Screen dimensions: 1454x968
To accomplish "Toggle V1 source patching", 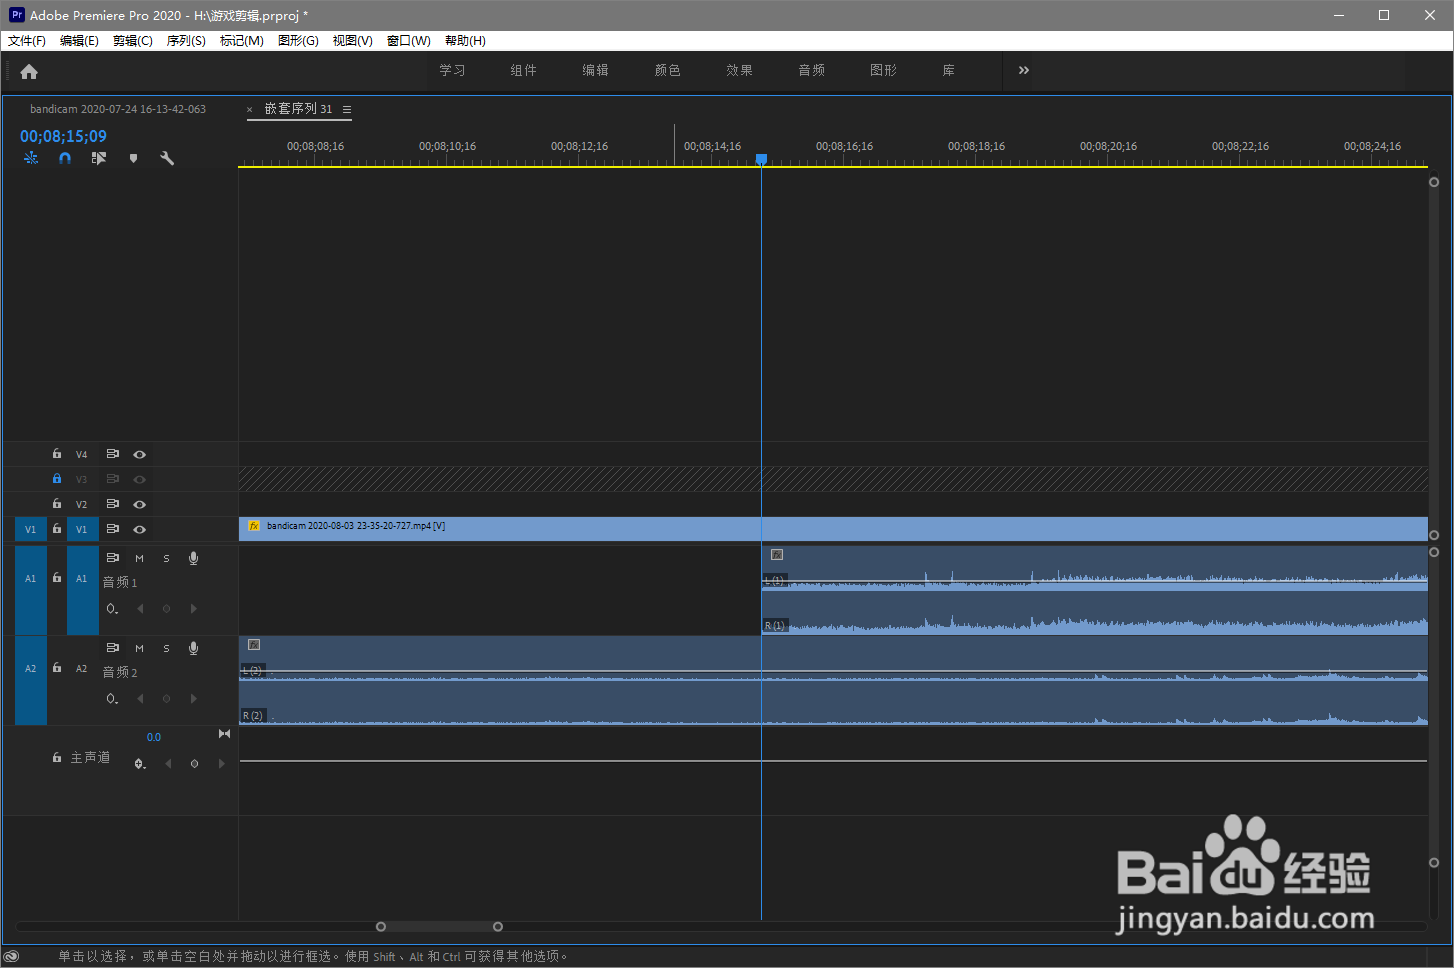I will 30,529.
